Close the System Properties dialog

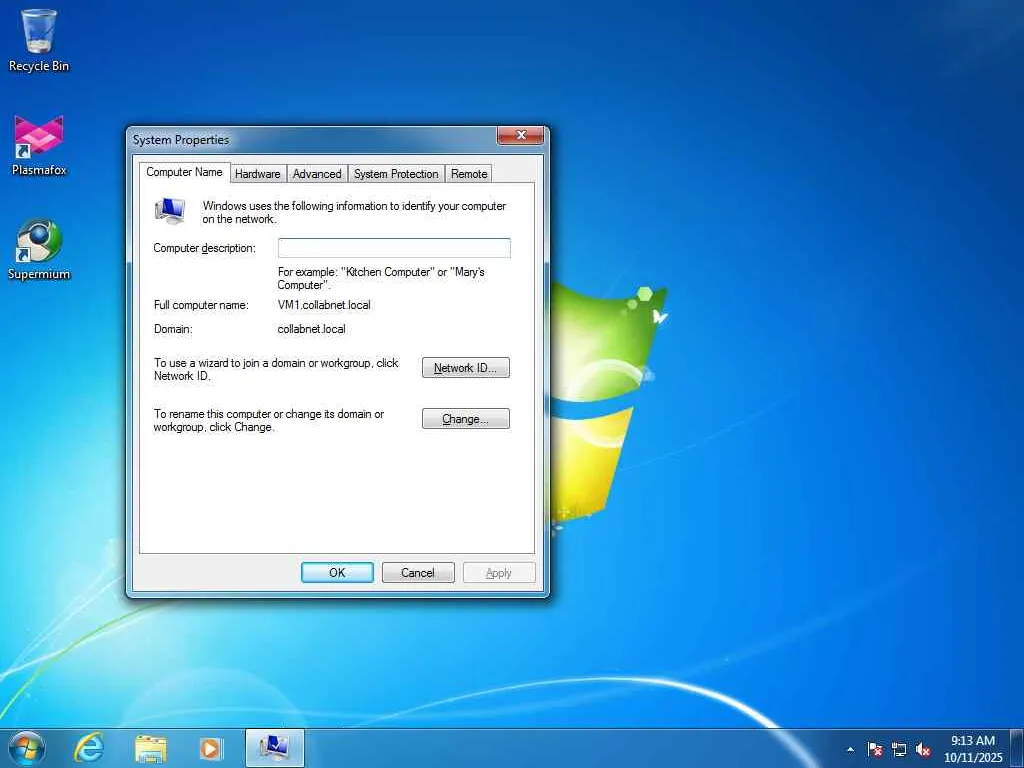click(x=520, y=135)
